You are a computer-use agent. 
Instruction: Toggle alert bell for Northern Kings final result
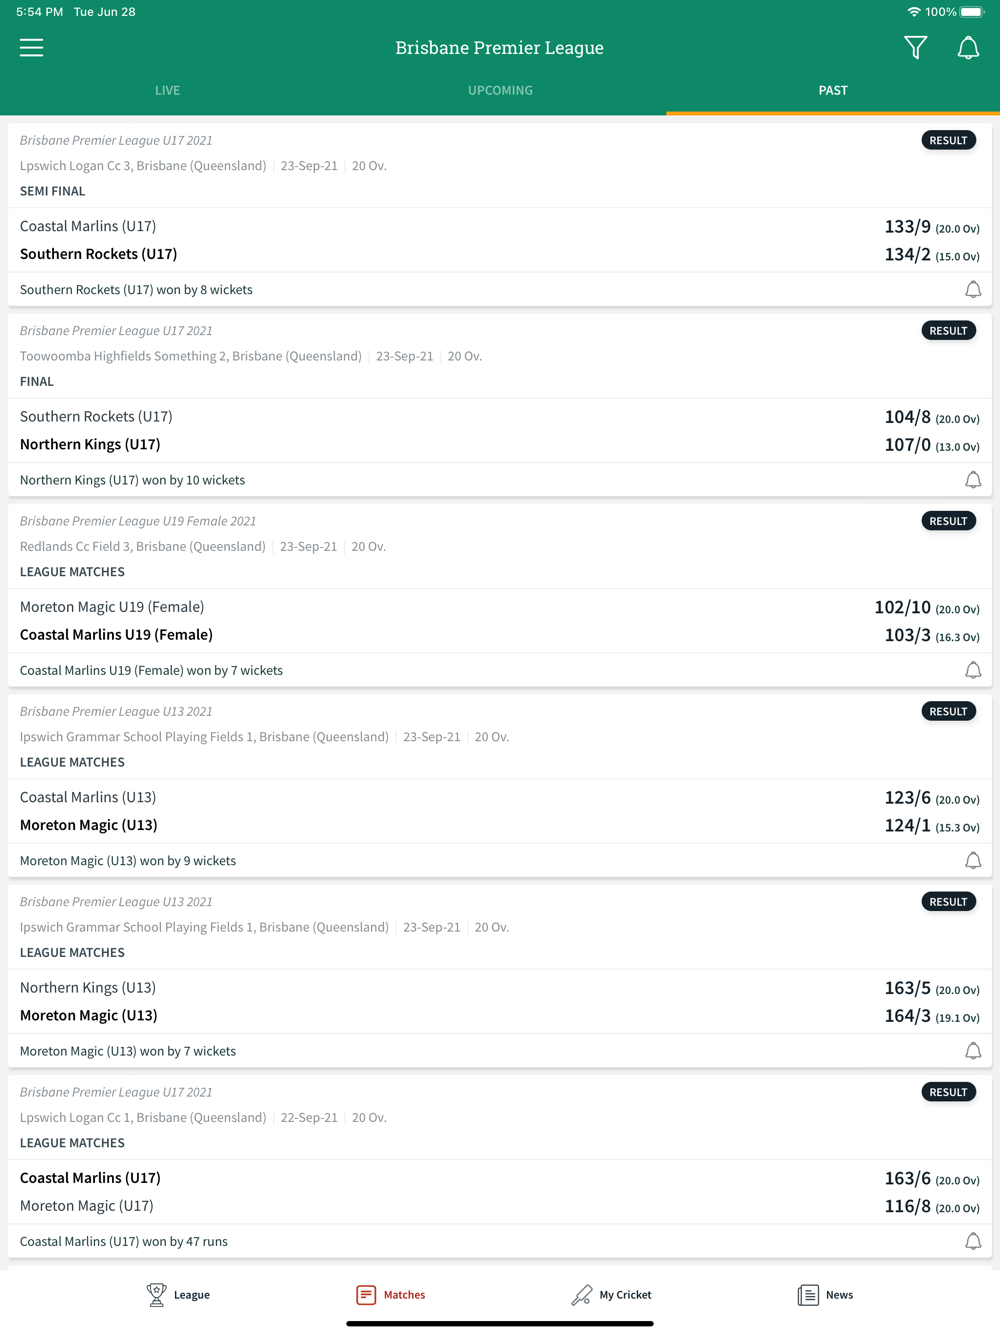coord(973,480)
